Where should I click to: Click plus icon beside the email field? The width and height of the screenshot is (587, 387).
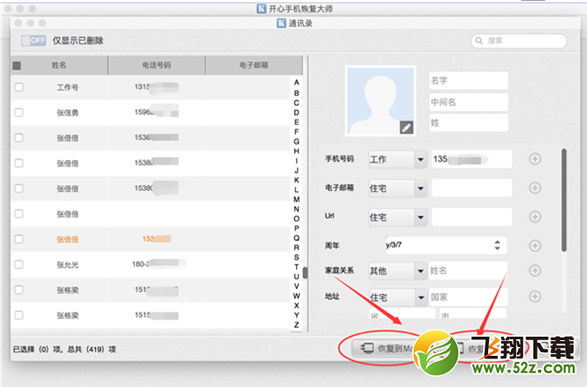point(535,188)
